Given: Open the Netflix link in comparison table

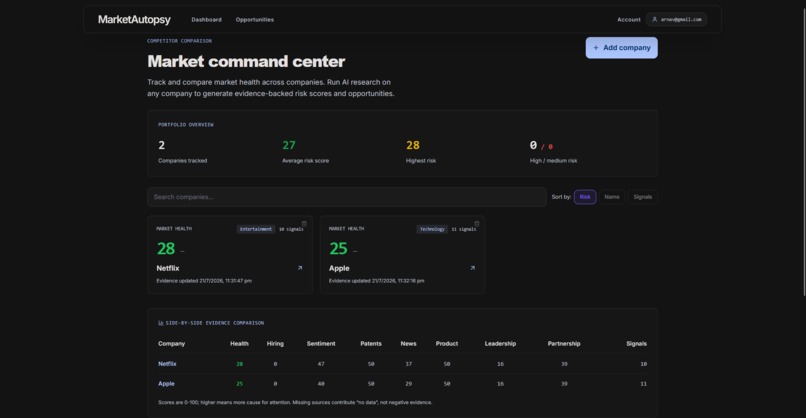Looking at the screenshot, I should coord(167,364).
